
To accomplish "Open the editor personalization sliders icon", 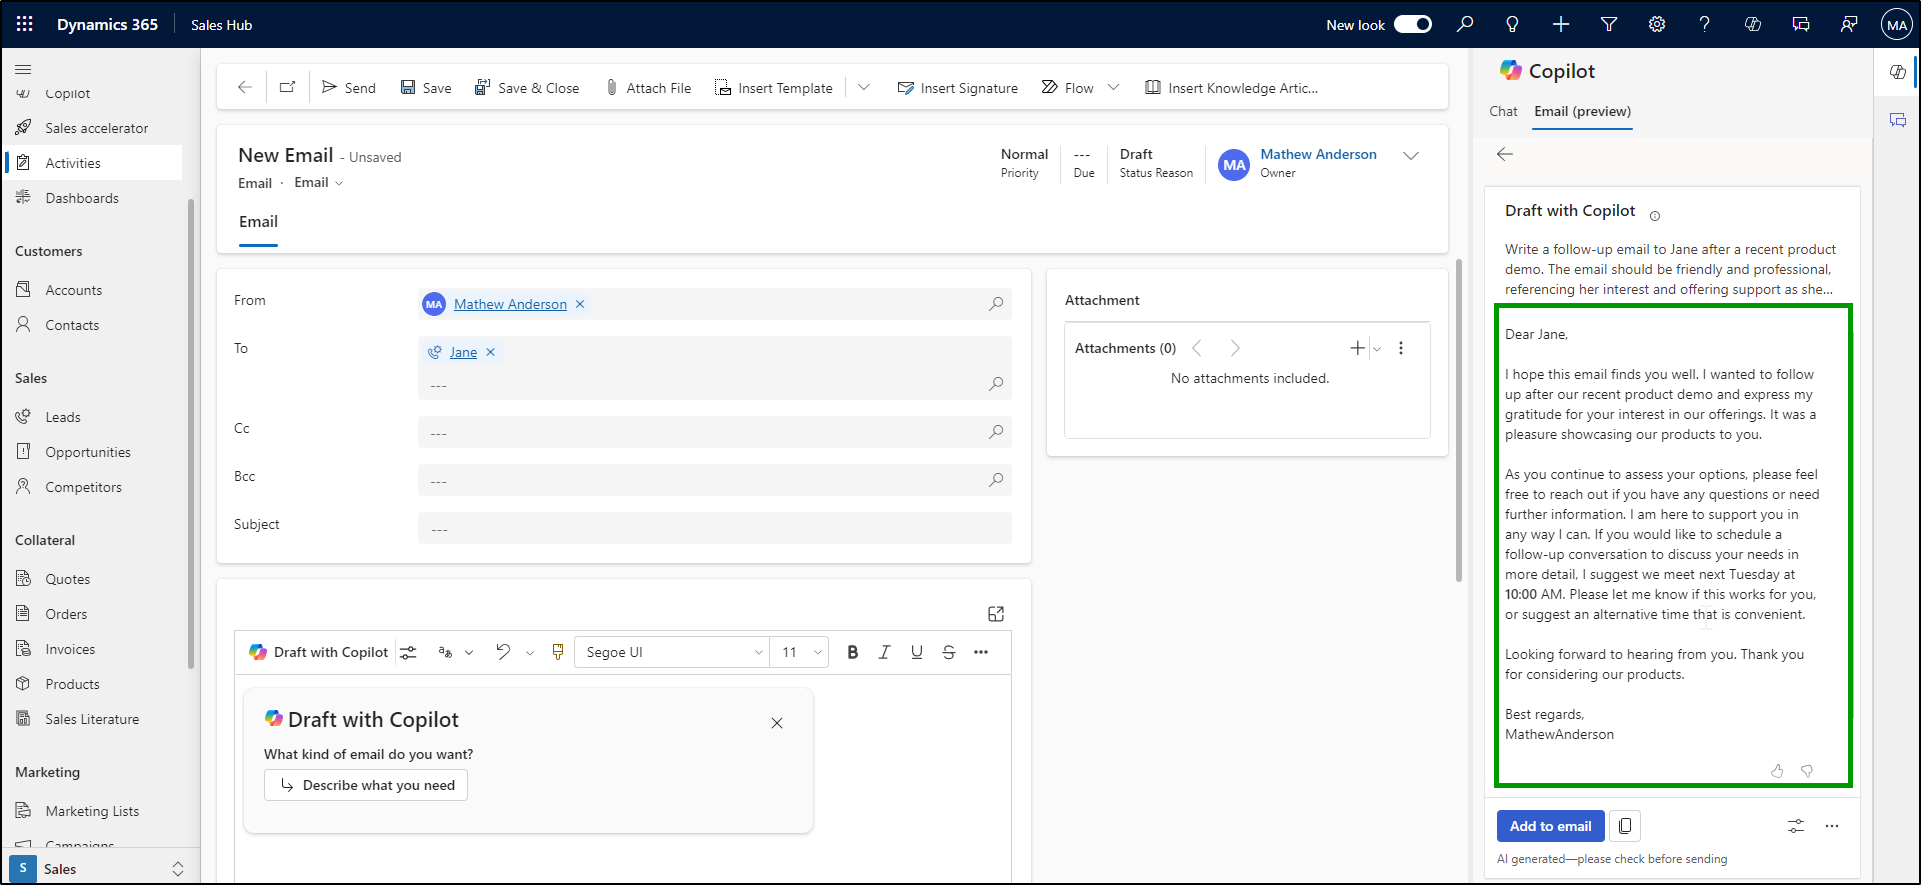I will (x=408, y=652).
